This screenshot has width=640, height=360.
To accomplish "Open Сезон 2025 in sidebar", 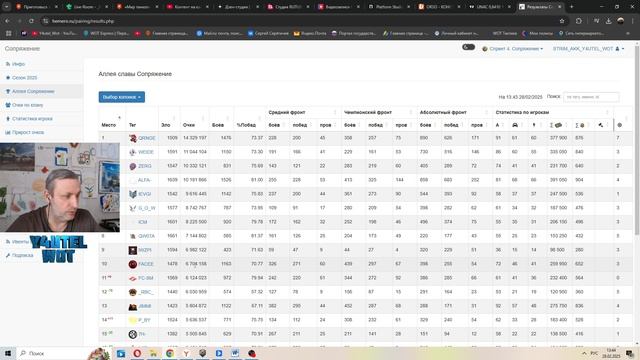I will pos(24,78).
